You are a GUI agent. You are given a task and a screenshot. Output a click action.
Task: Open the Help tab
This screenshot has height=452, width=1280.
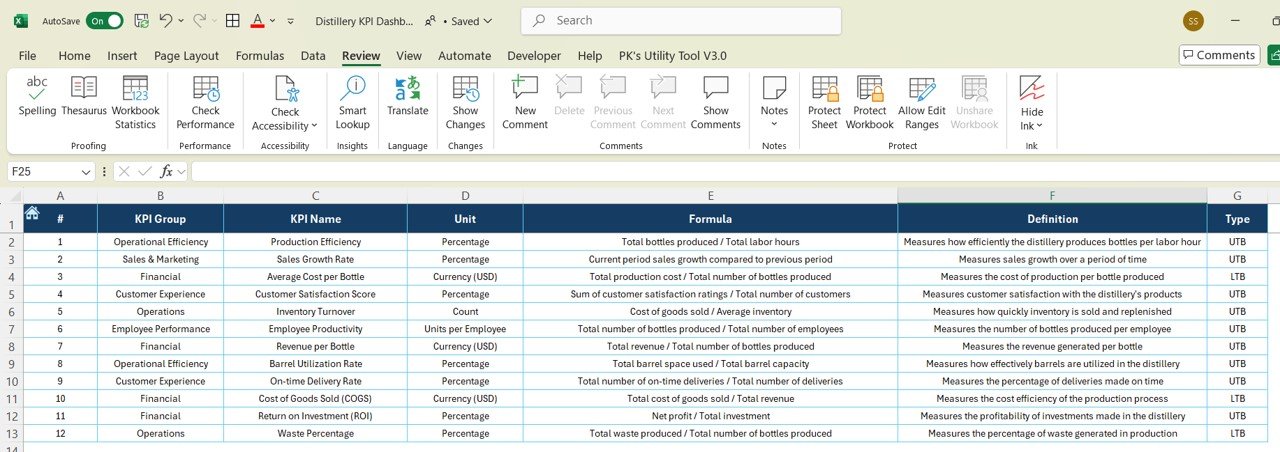click(x=590, y=56)
